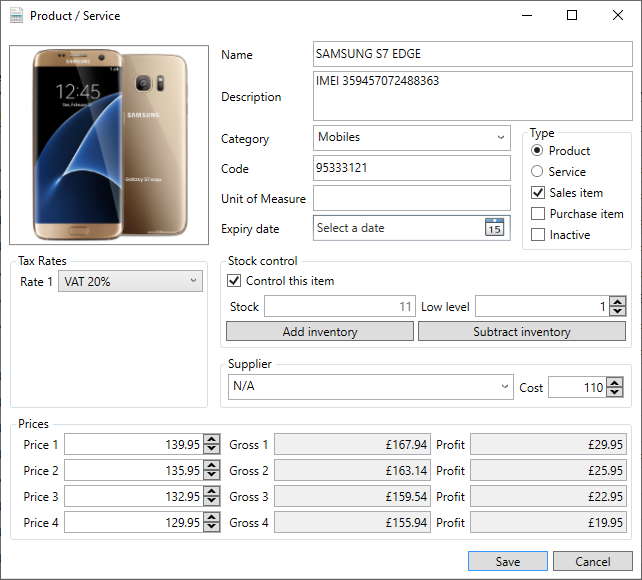Decrease Price 2 with down arrow

click(x=211, y=475)
